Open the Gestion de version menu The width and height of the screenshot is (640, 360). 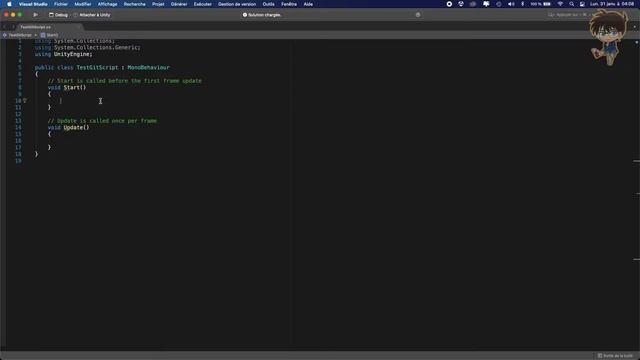[x=237, y=4]
